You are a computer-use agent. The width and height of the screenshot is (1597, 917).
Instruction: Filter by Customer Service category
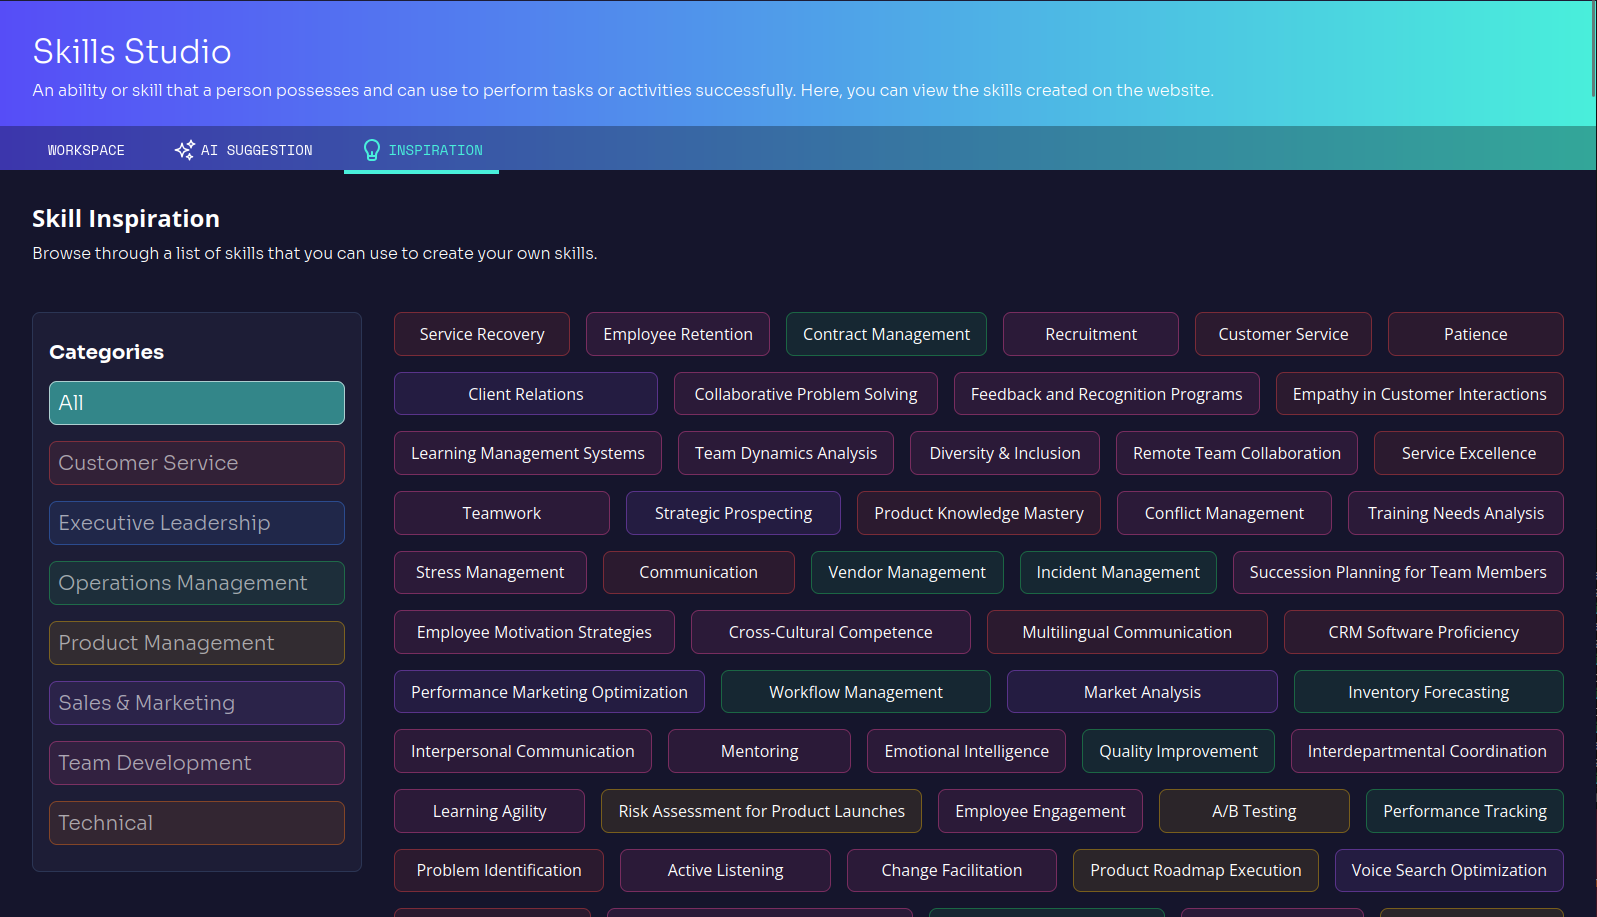(197, 463)
